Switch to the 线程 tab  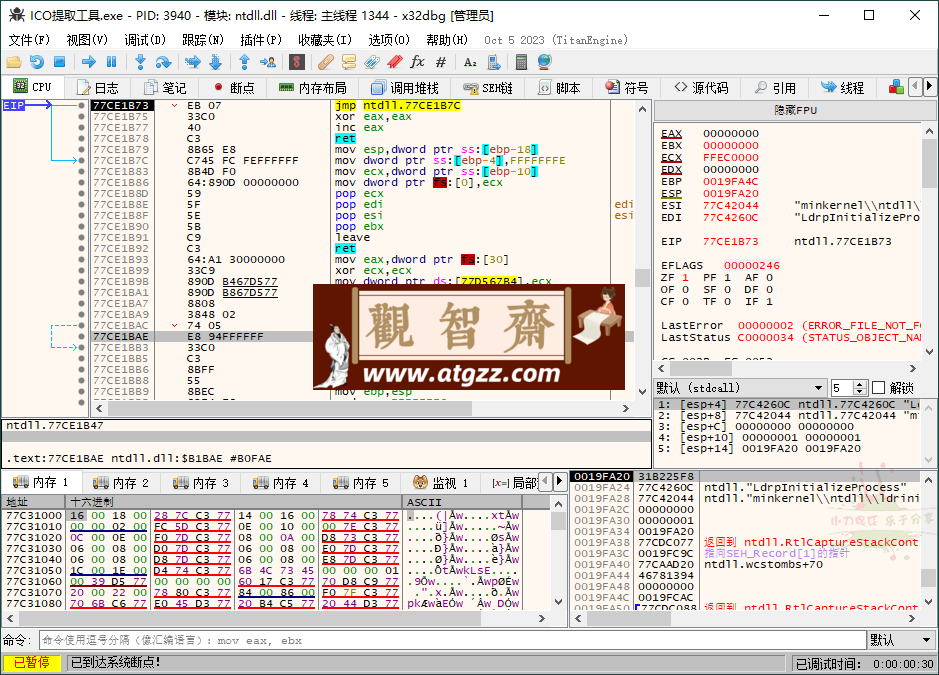pyautogui.click(x=843, y=88)
